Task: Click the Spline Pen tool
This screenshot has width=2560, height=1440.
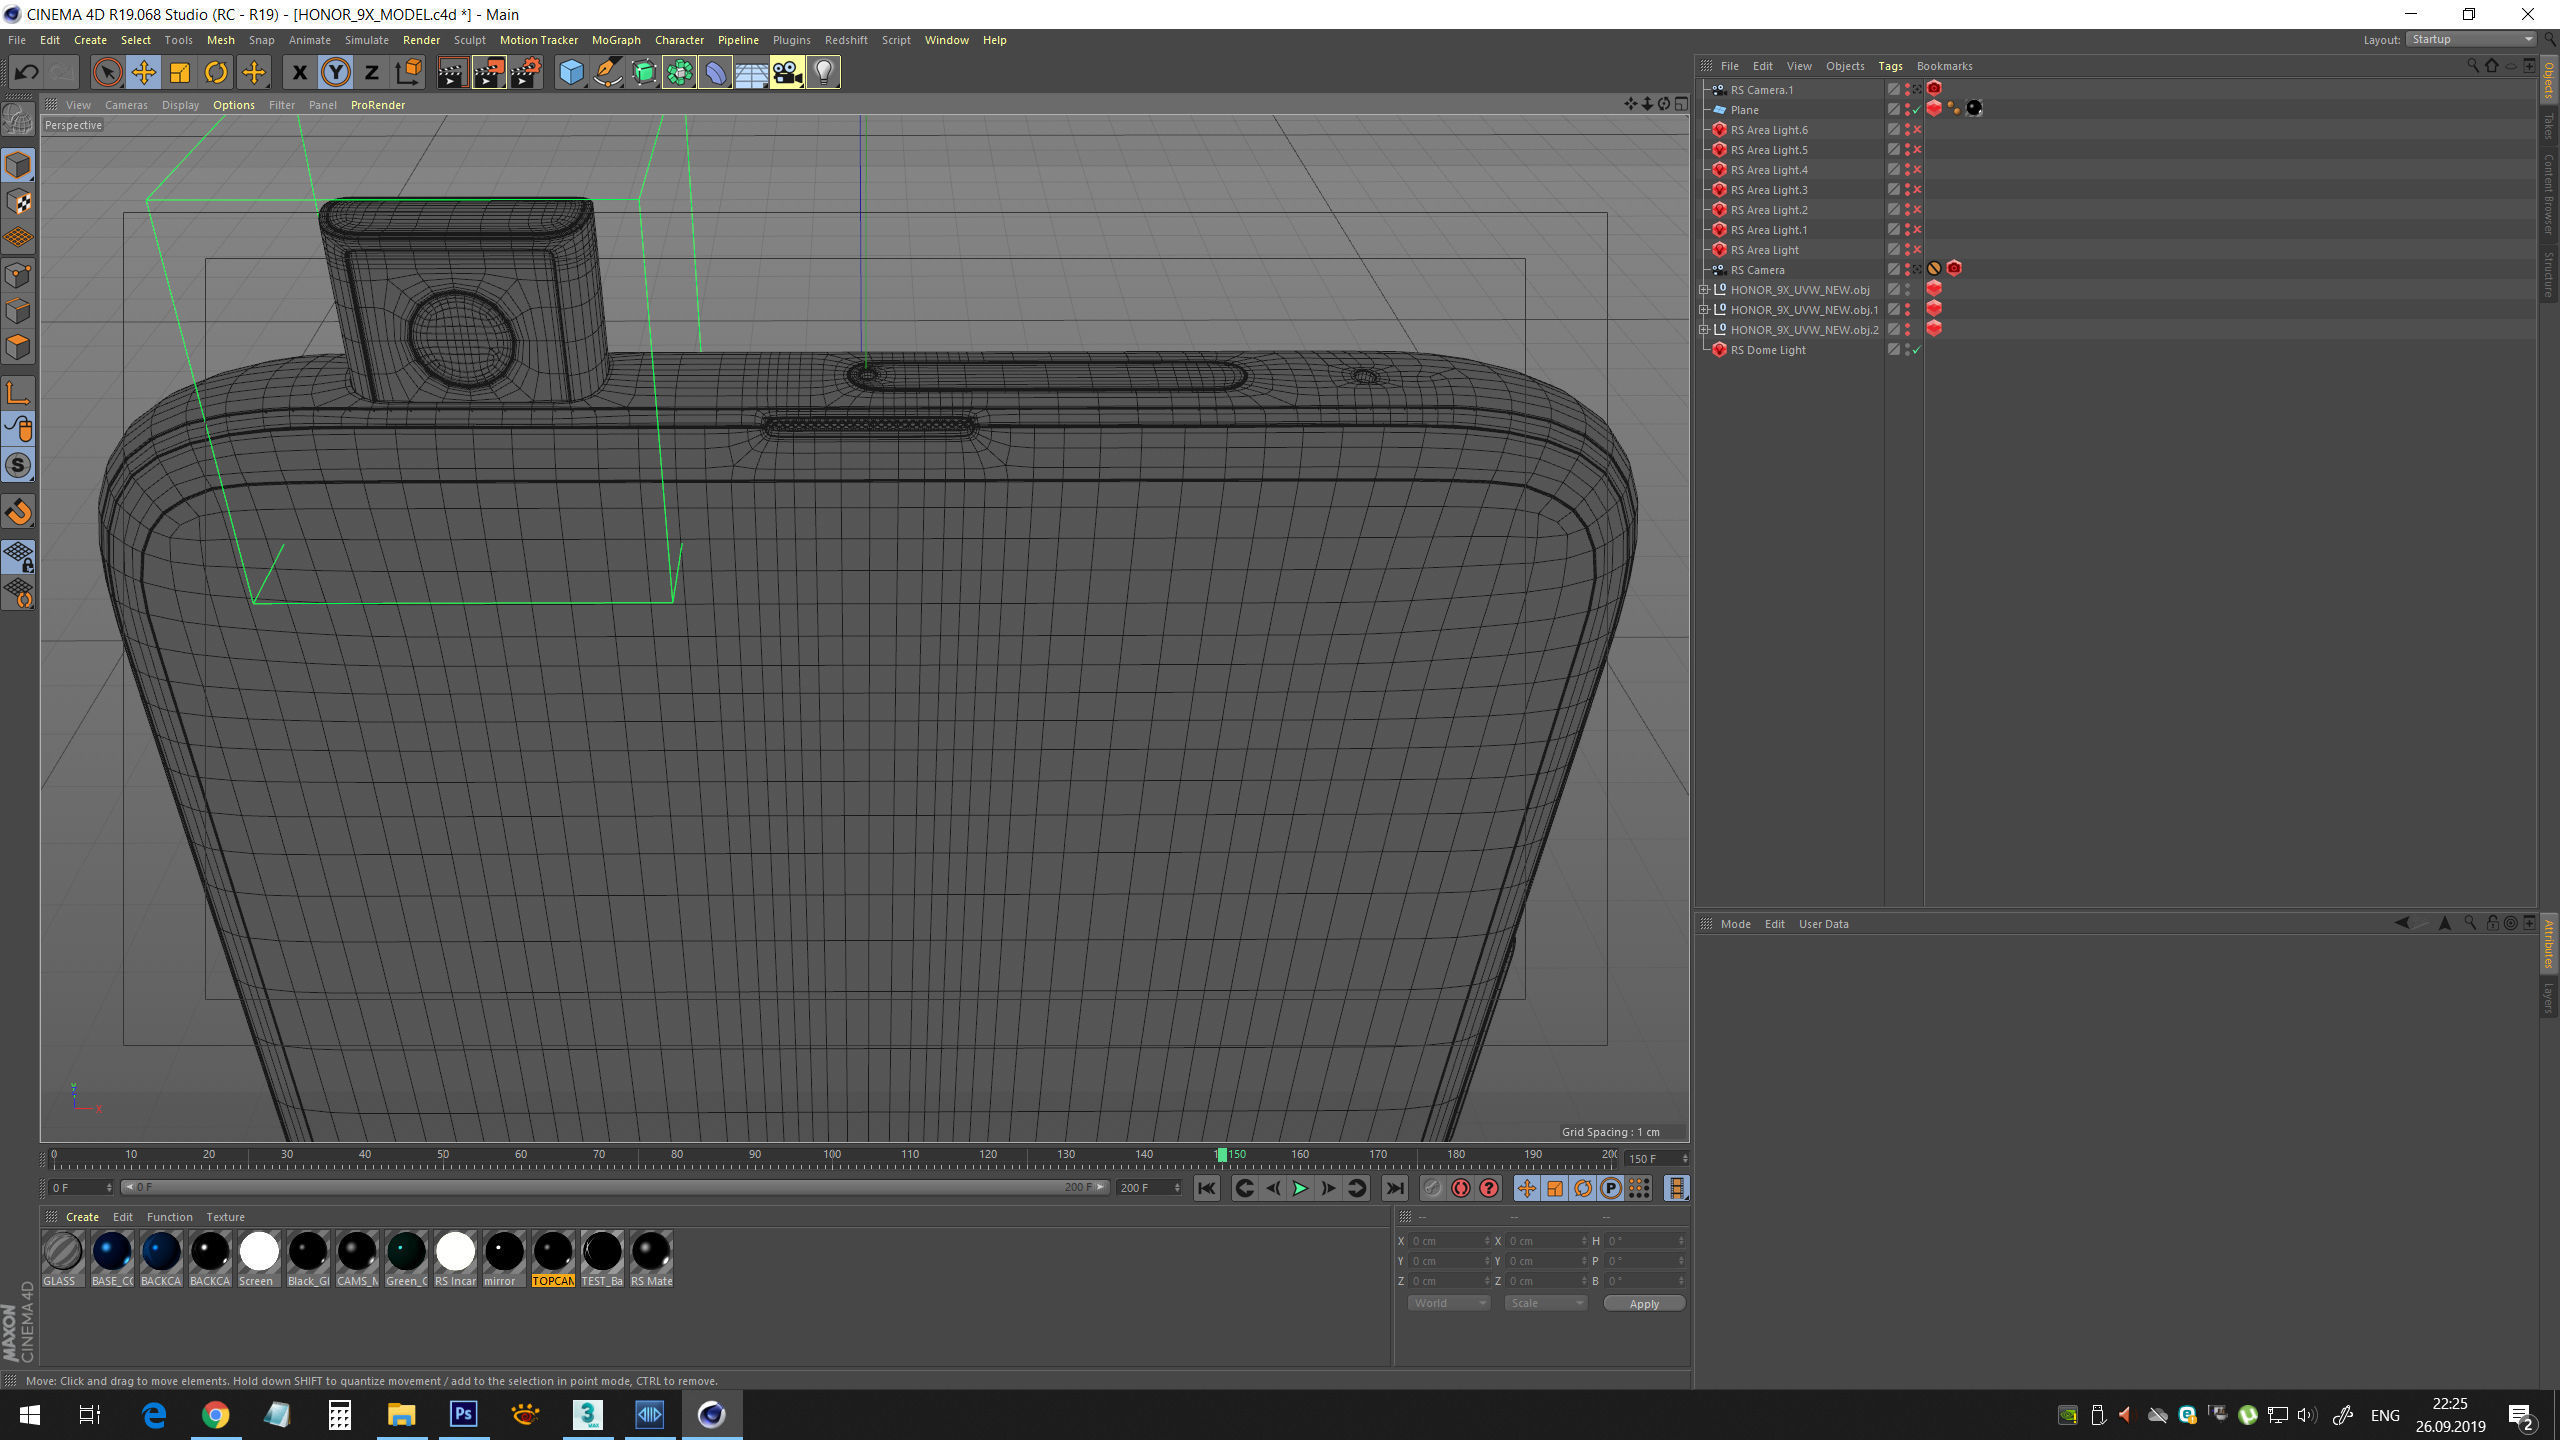Action: click(607, 72)
